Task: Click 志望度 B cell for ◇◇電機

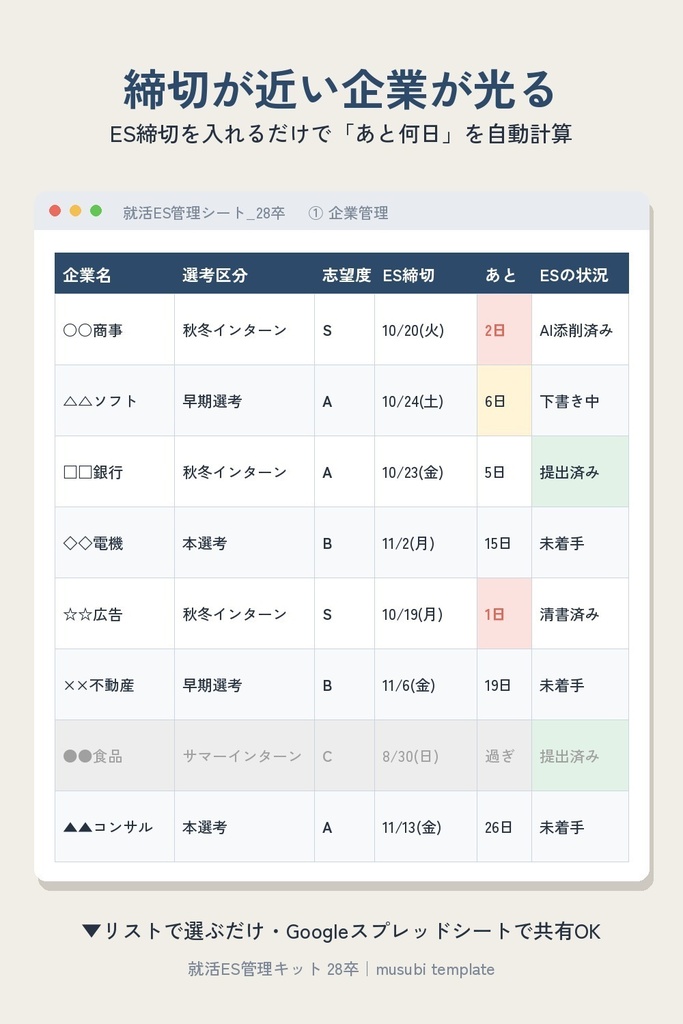Action: [x=345, y=543]
